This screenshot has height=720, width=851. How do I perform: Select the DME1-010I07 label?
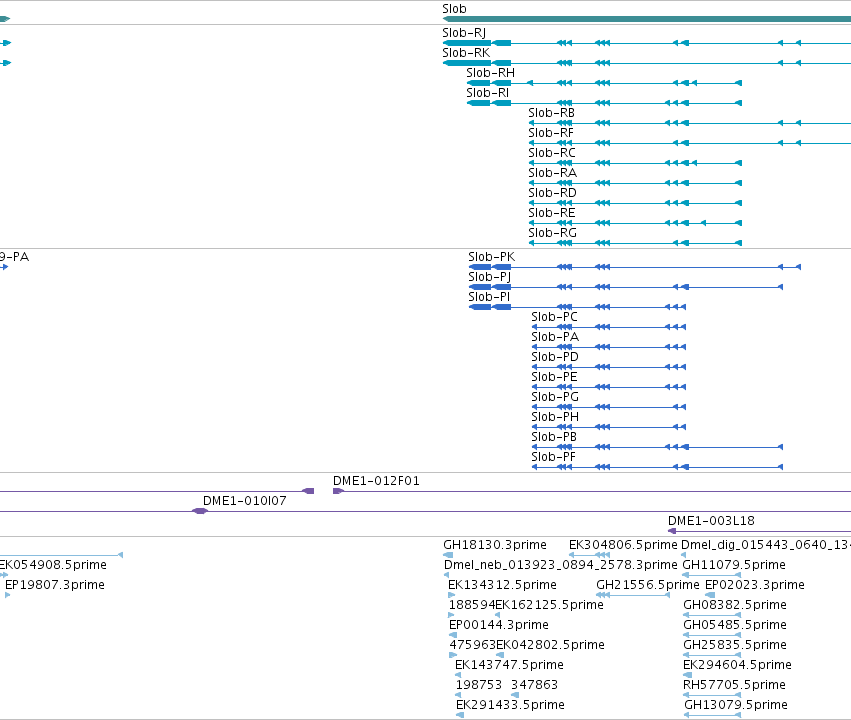coord(244,501)
